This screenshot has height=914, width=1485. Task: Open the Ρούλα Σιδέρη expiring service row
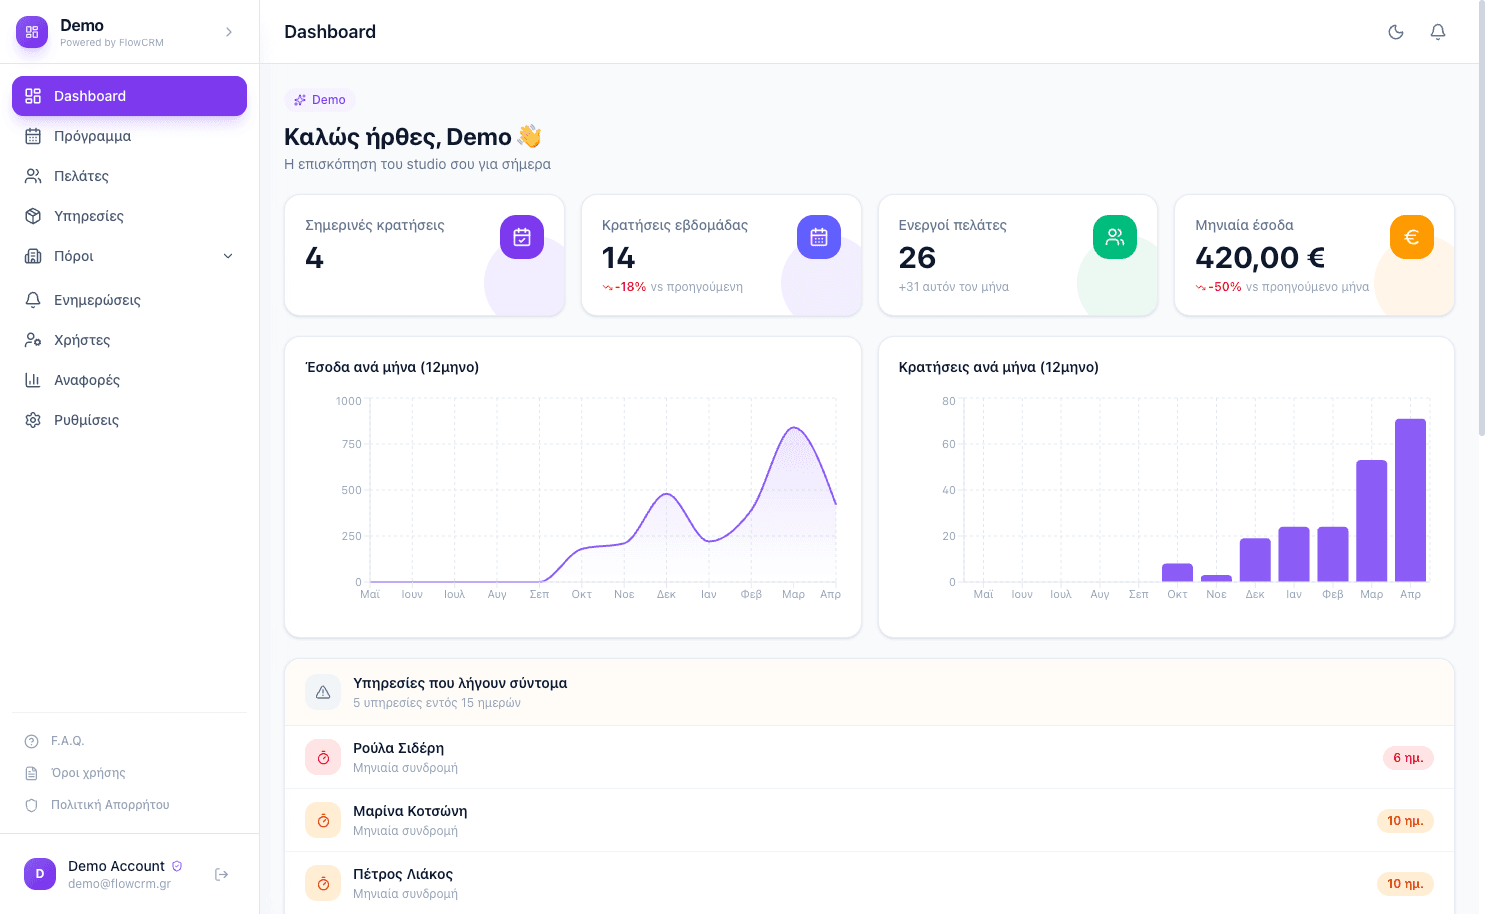(869, 757)
